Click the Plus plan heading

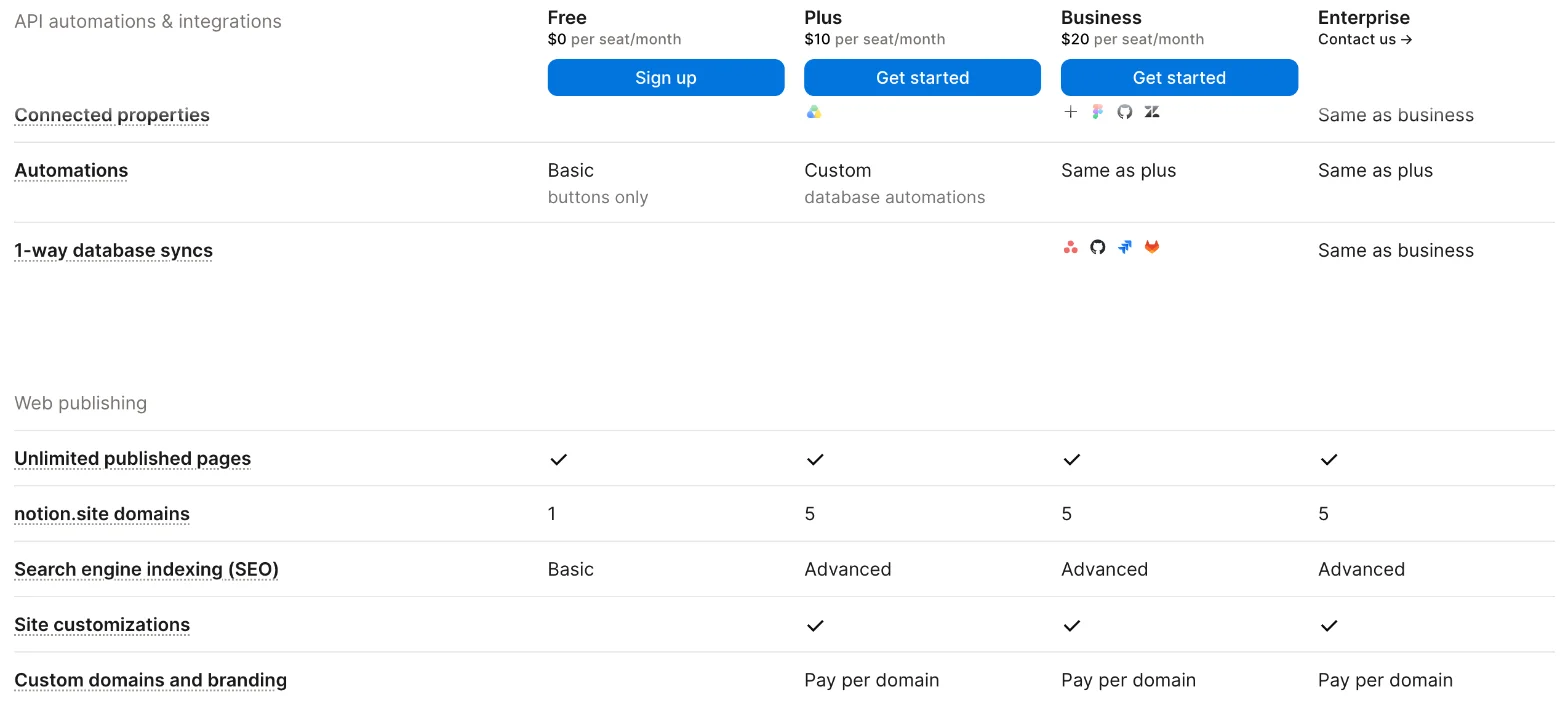point(823,18)
